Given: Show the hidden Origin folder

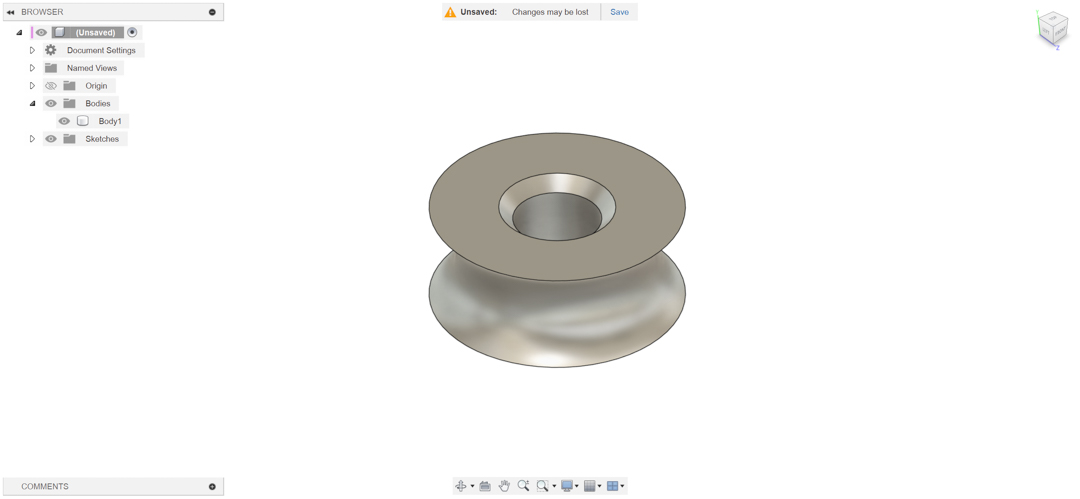Looking at the screenshot, I should pos(51,86).
